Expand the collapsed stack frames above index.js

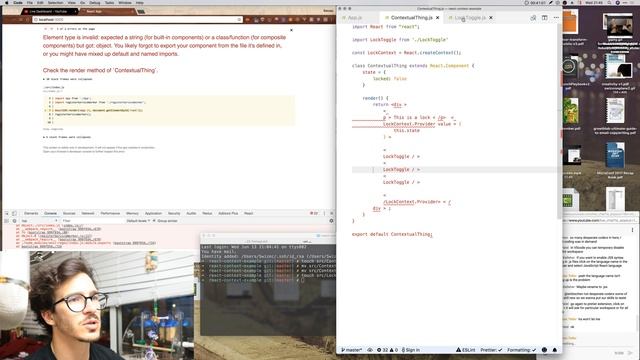[68, 79]
